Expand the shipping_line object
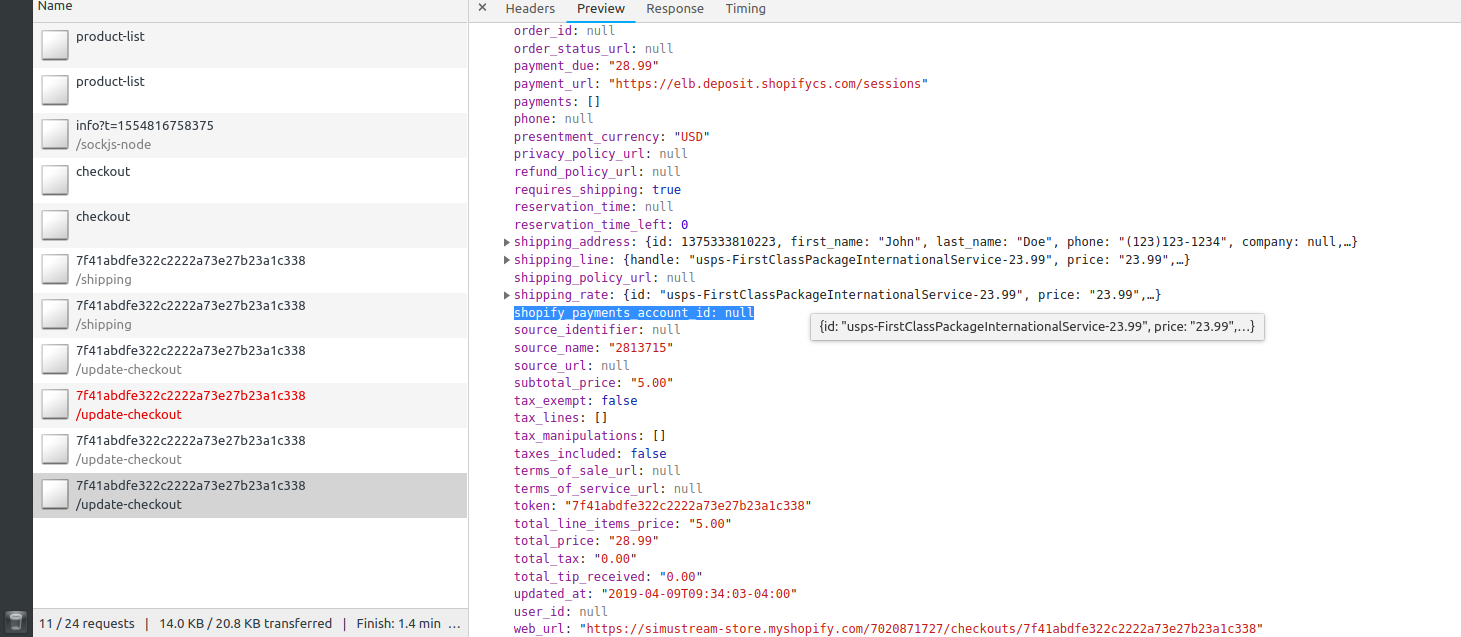 point(507,260)
